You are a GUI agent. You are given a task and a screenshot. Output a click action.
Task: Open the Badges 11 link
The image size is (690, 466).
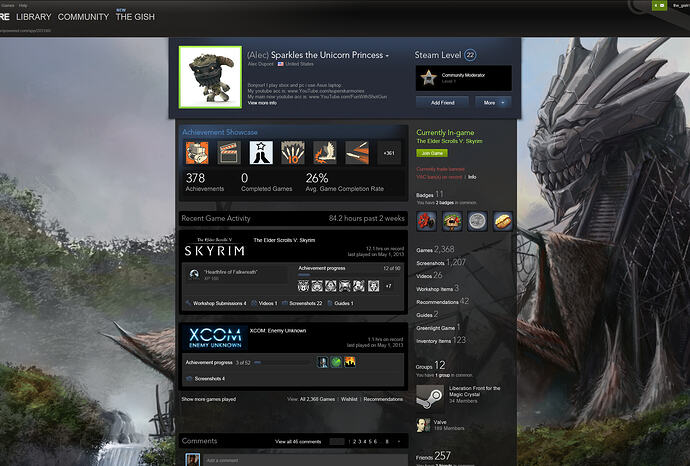[x=430, y=194]
